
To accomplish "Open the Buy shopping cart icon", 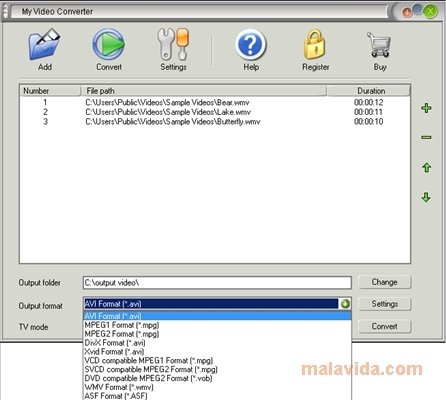I will pos(379,45).
